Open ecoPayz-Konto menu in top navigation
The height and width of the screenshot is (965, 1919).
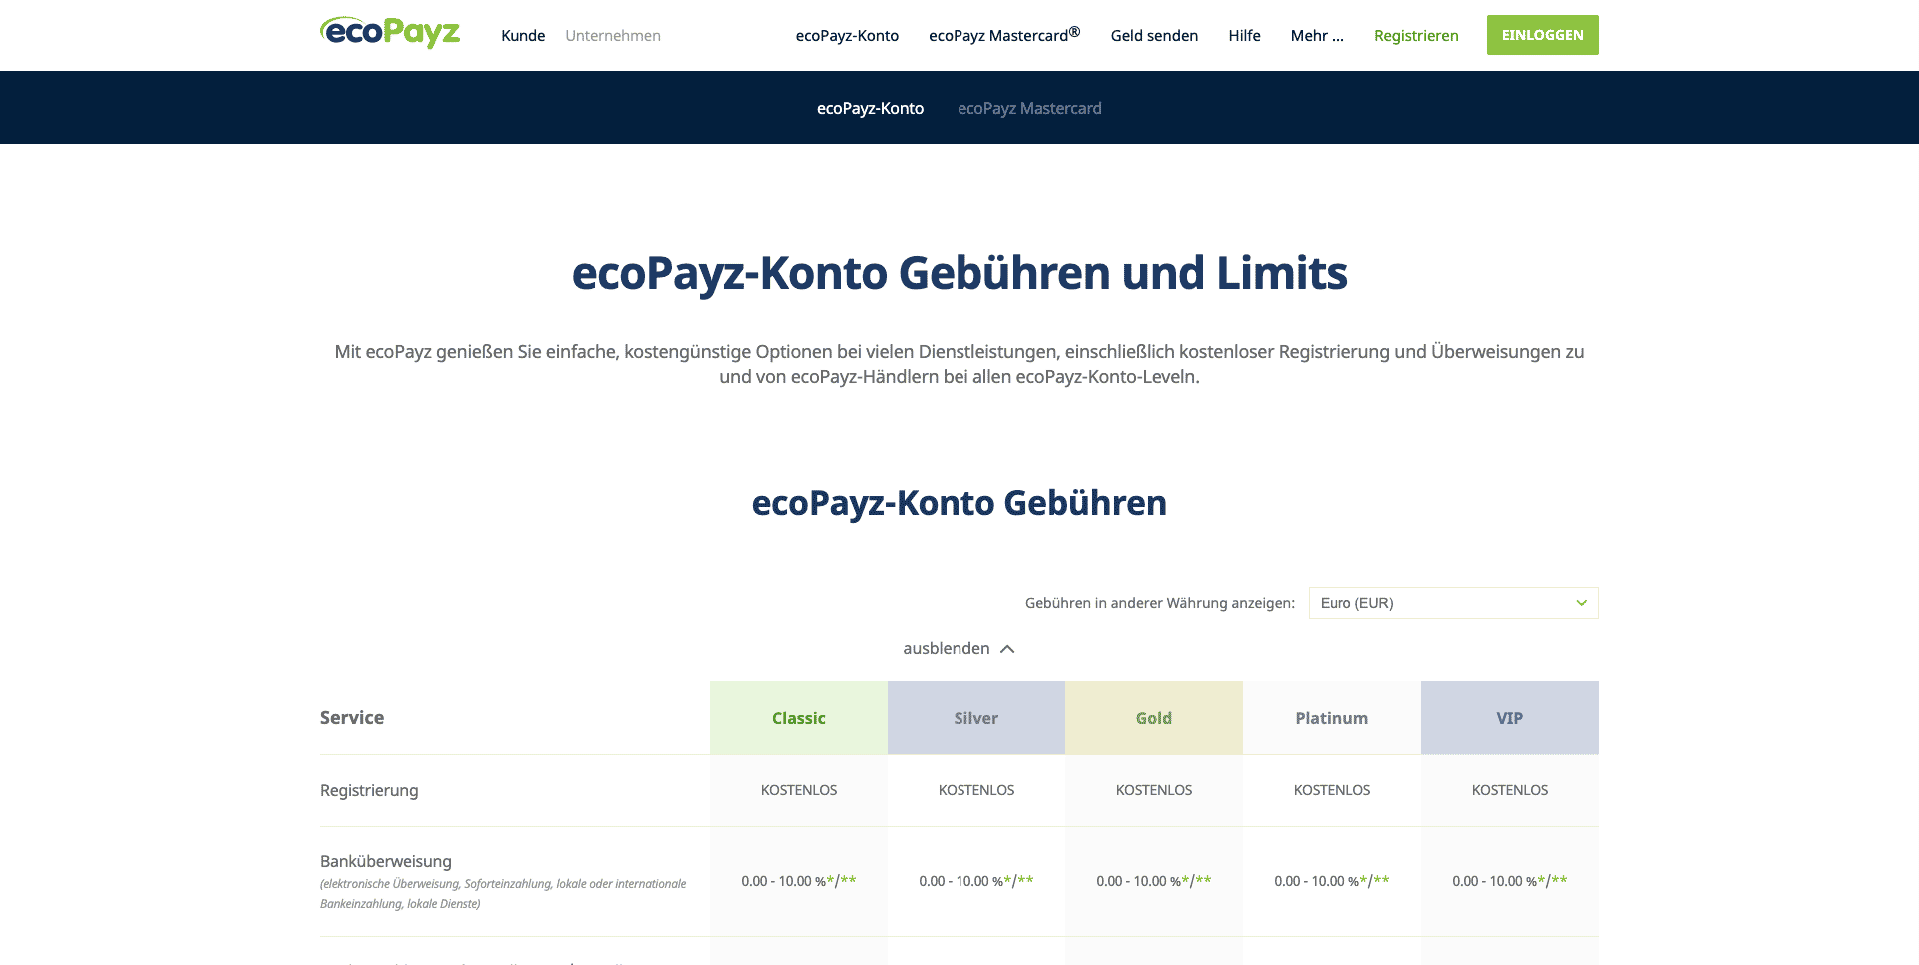[x=847, y=36]
